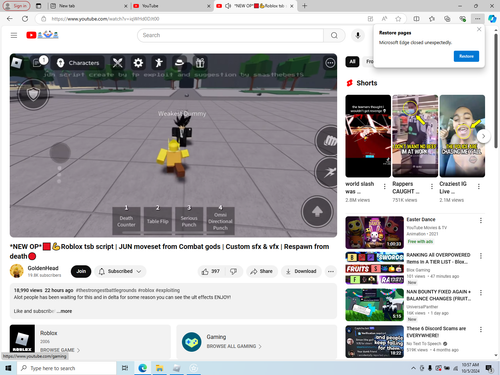Select Omni Directional Punch slot 4
The height and width of the screenshot is (375, 500).
[220, 221]
